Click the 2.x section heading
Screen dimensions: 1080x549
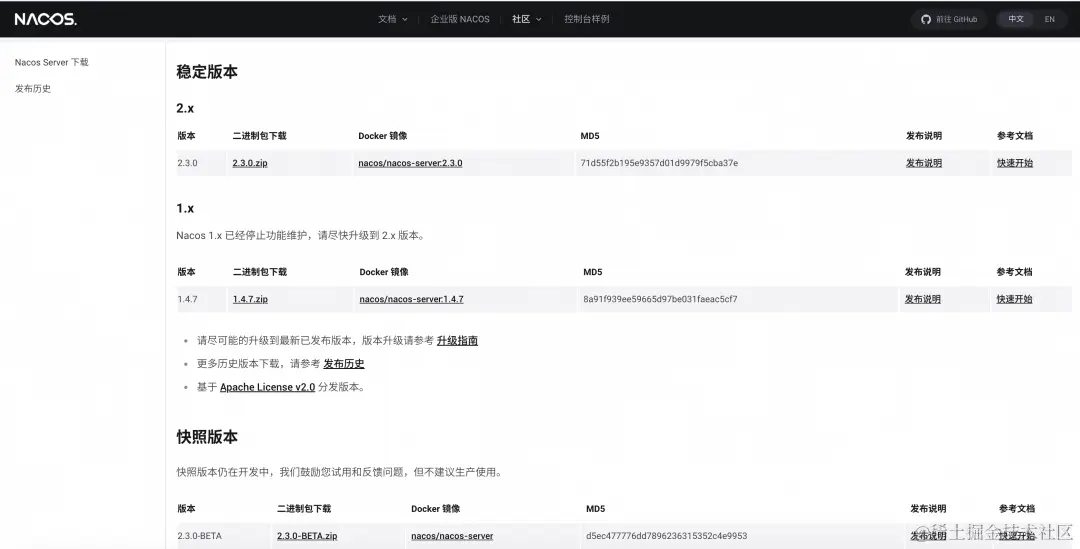(x=185, y=108)
